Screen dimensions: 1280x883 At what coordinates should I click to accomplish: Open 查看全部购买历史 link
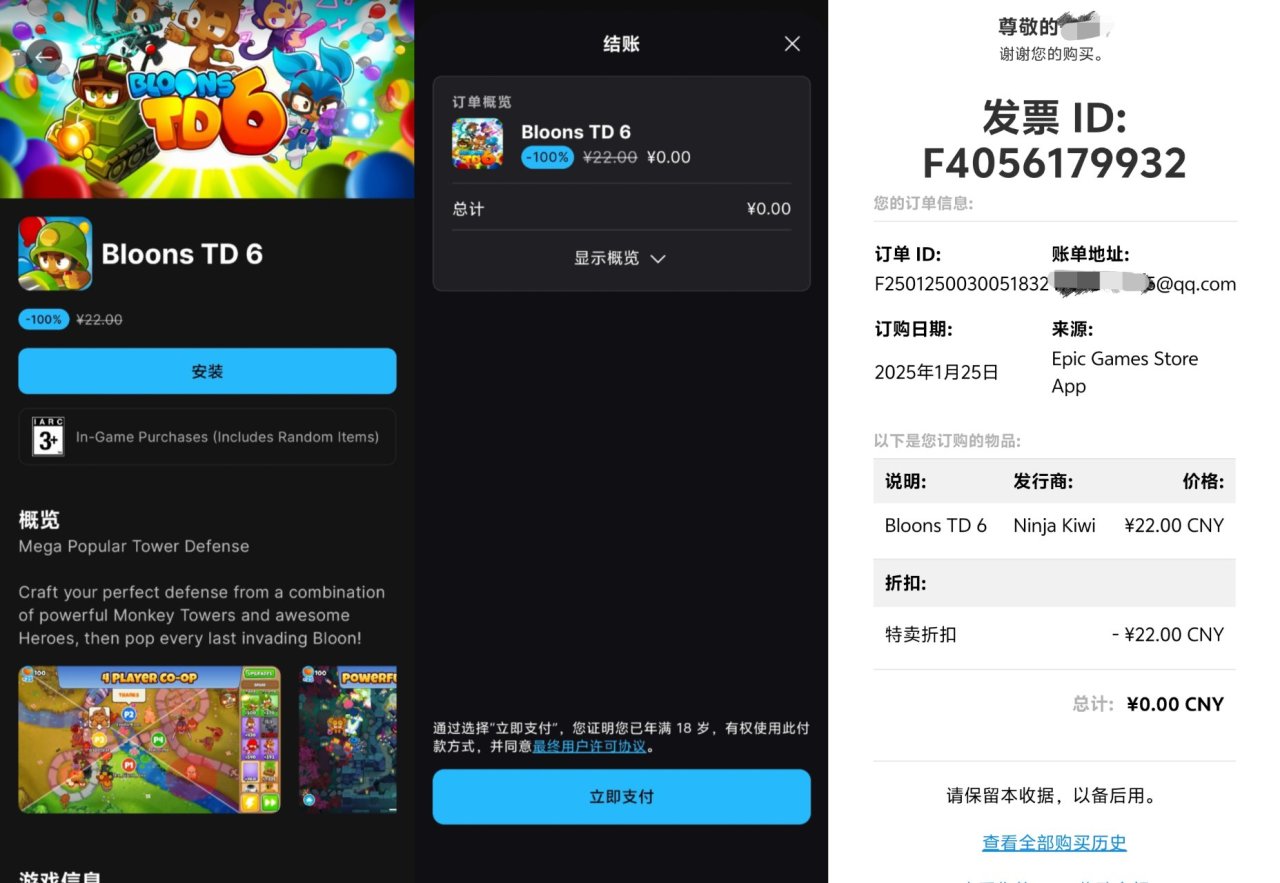[x=1054, y=843]
